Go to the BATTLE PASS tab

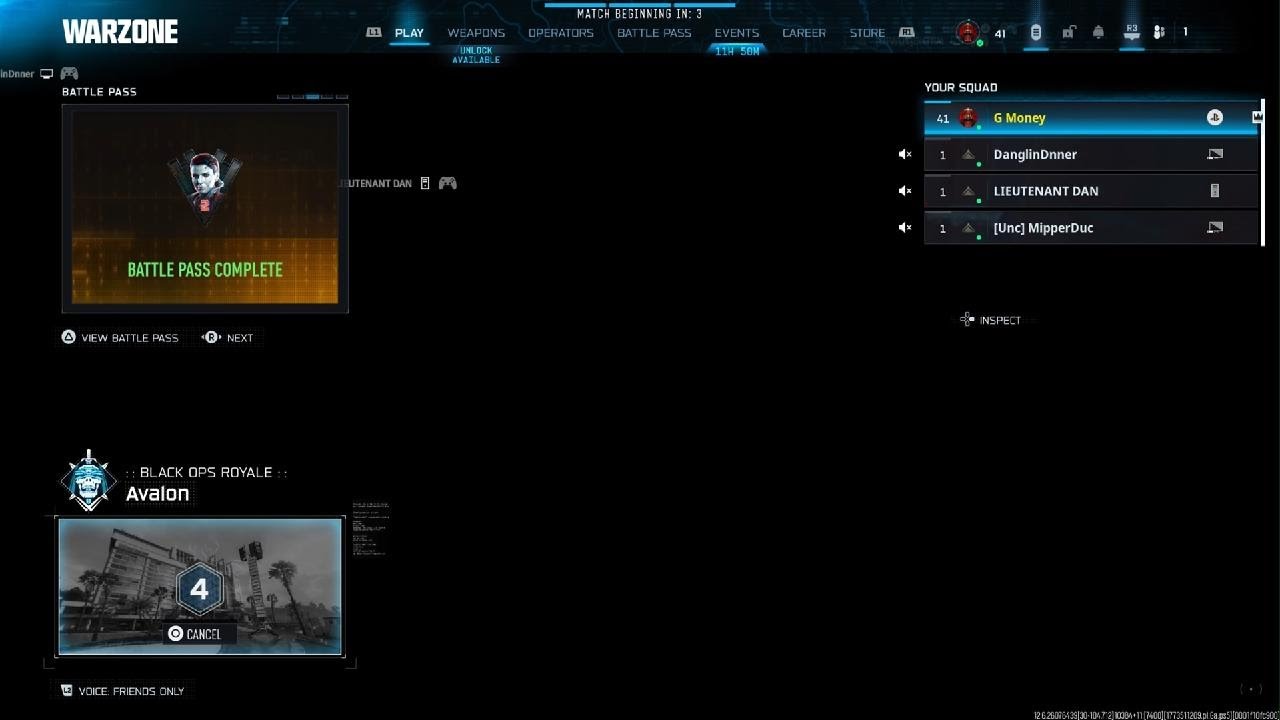tap(654, 33)
